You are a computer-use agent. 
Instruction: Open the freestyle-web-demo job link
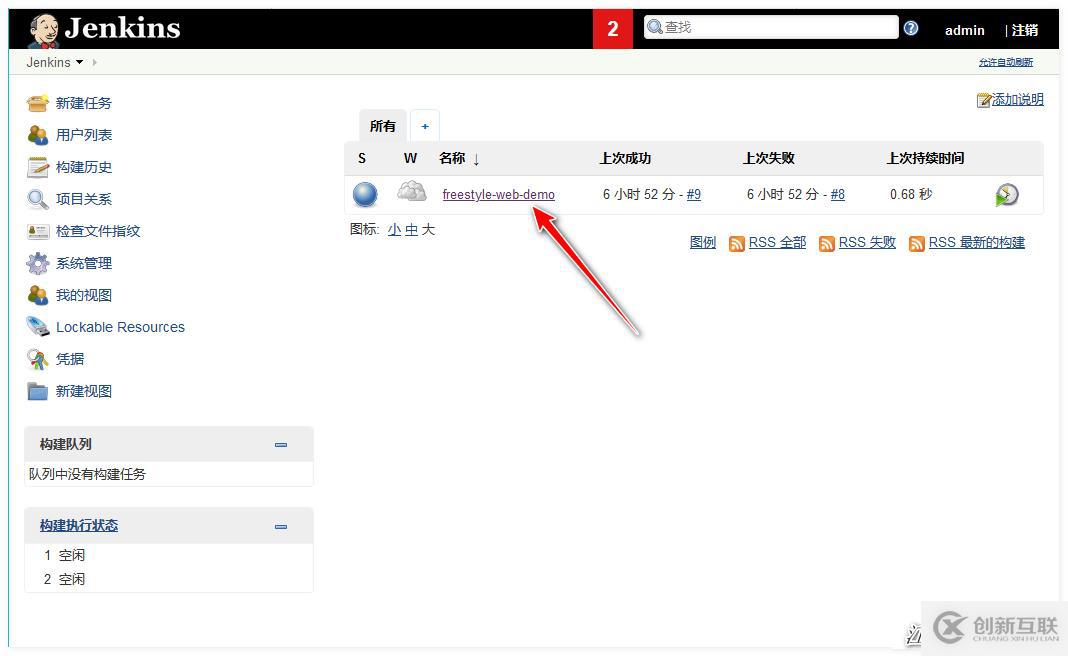point(499,194)
